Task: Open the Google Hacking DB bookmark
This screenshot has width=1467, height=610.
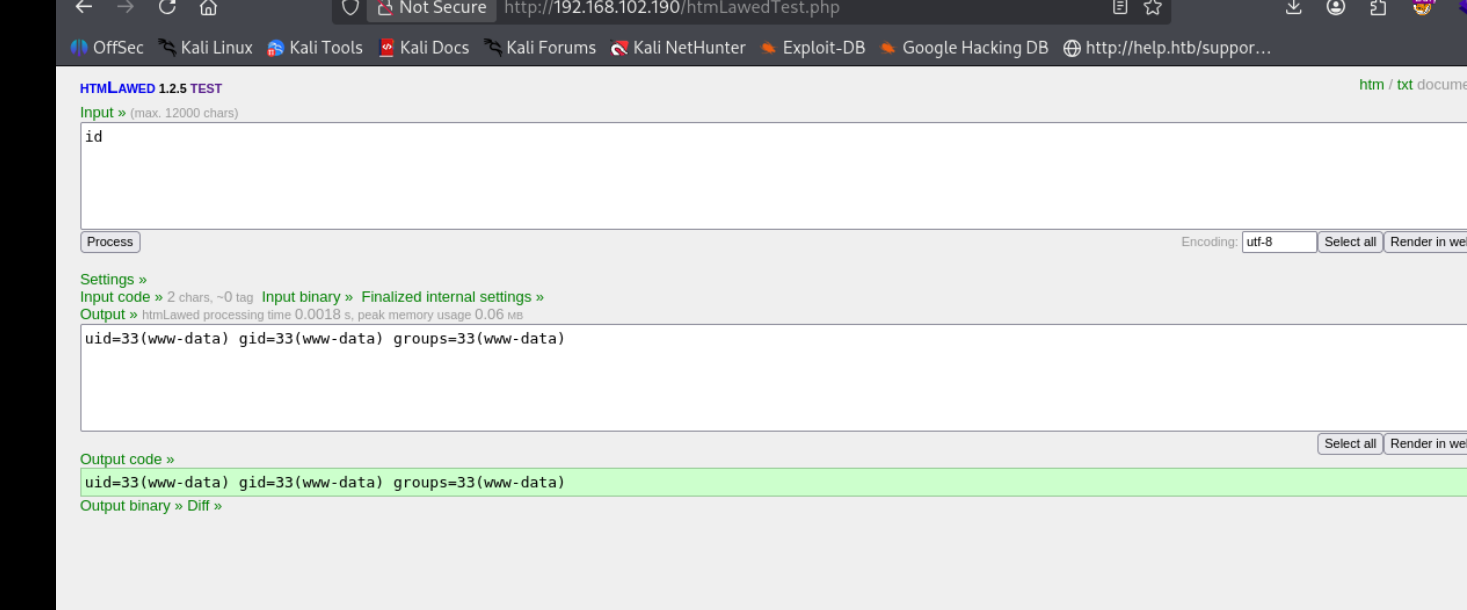Action: [964, 47]
